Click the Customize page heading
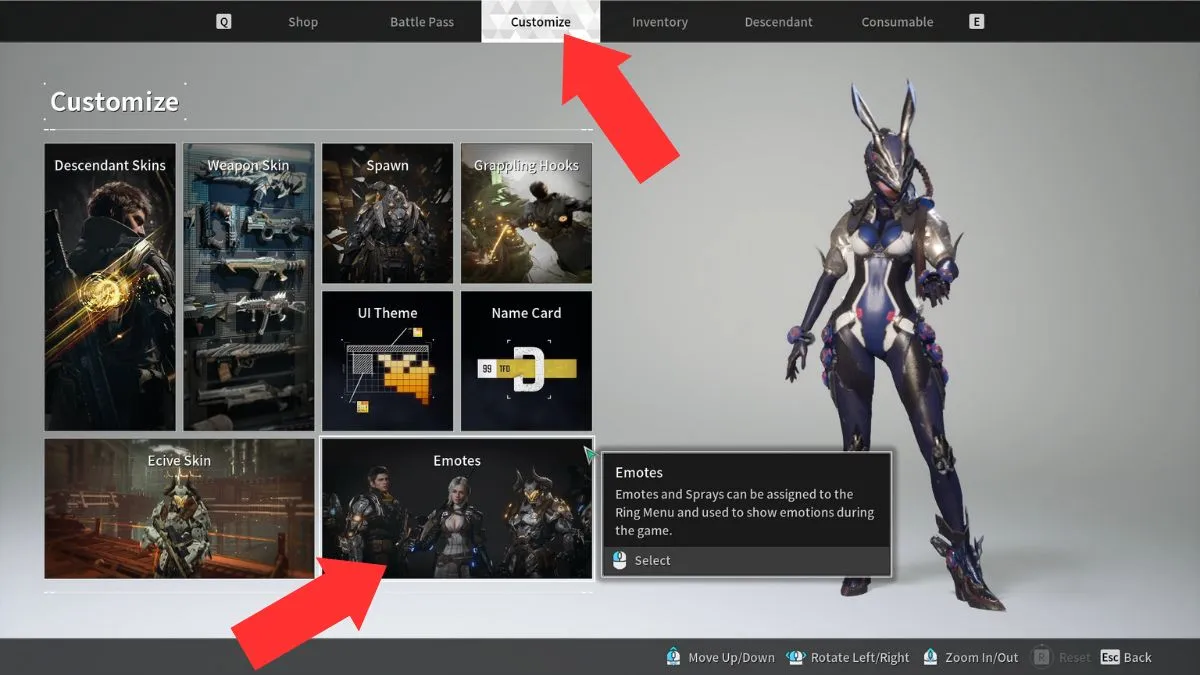Screen dimensions: 1200x675 pyautogui.click(x=114, y=102)
